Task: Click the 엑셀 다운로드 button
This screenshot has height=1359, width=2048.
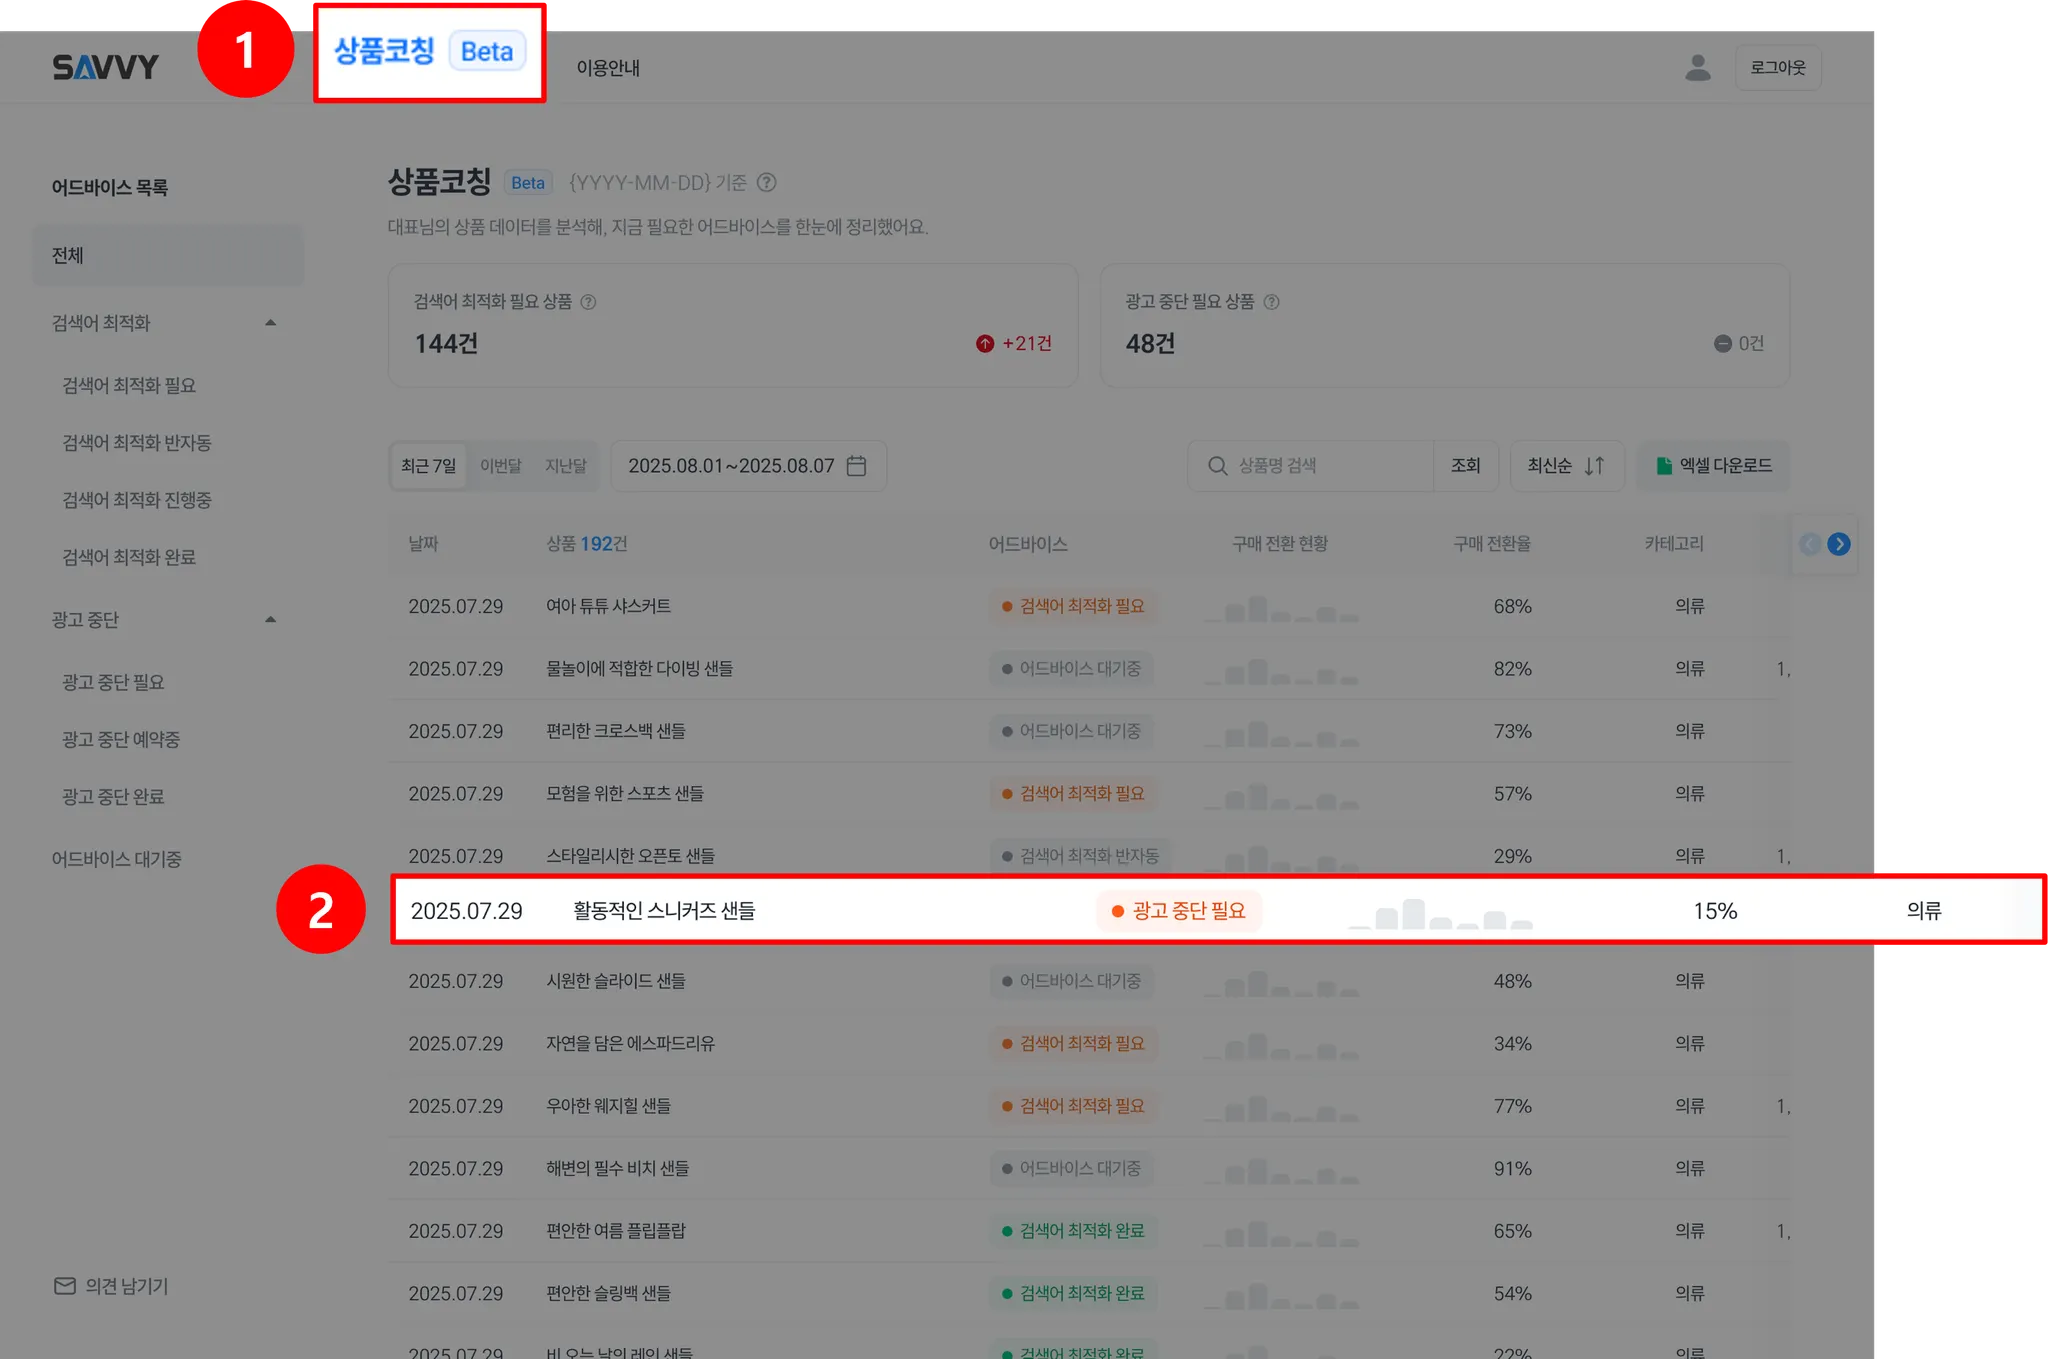Action: [x=1713, y=466]
